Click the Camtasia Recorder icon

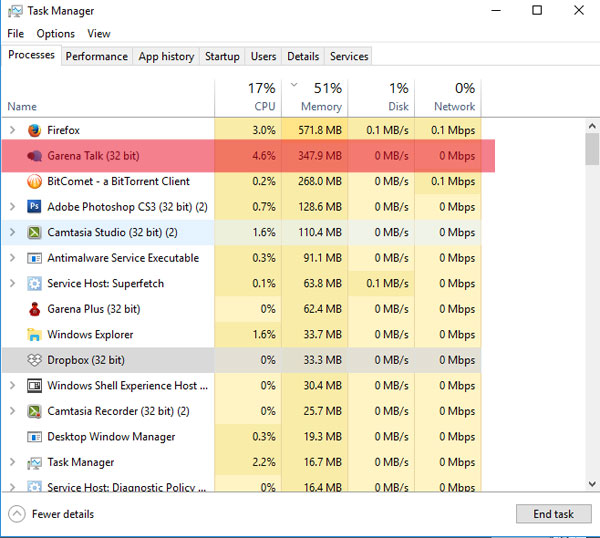point(34,411)
